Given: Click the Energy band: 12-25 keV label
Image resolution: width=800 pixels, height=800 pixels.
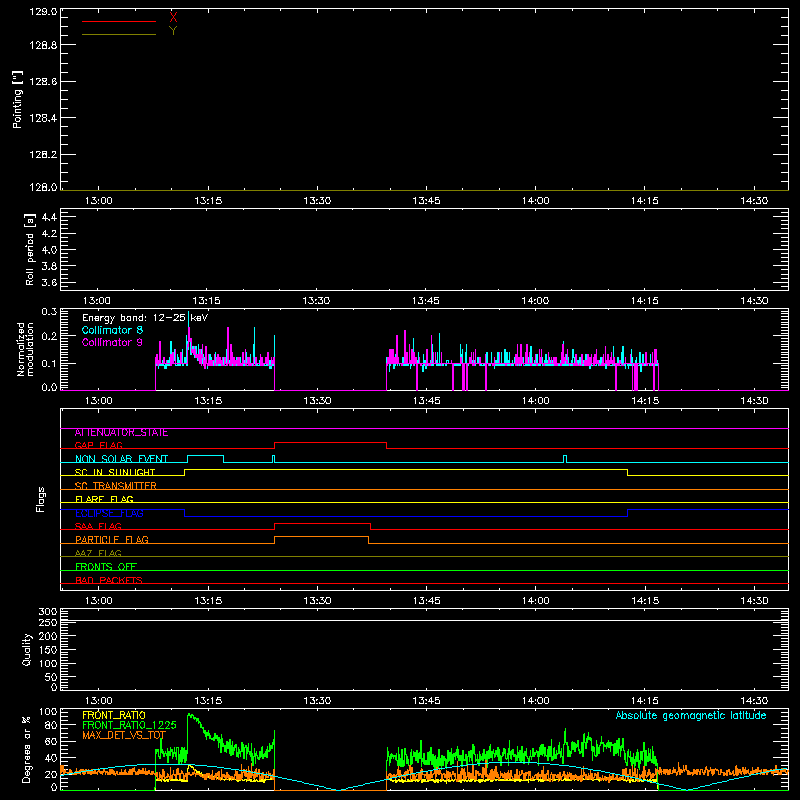Looking at the screenshot, I should pos(145,318).
